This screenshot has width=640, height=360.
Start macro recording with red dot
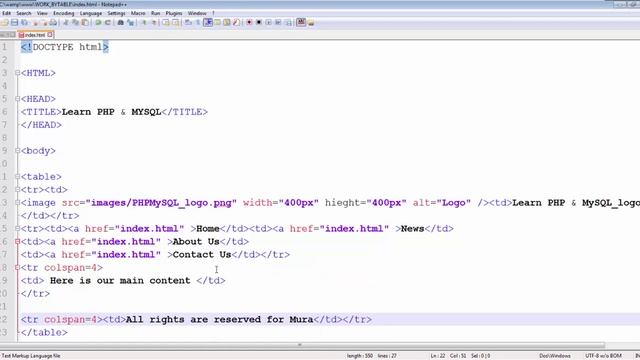(x=249, y=22)
